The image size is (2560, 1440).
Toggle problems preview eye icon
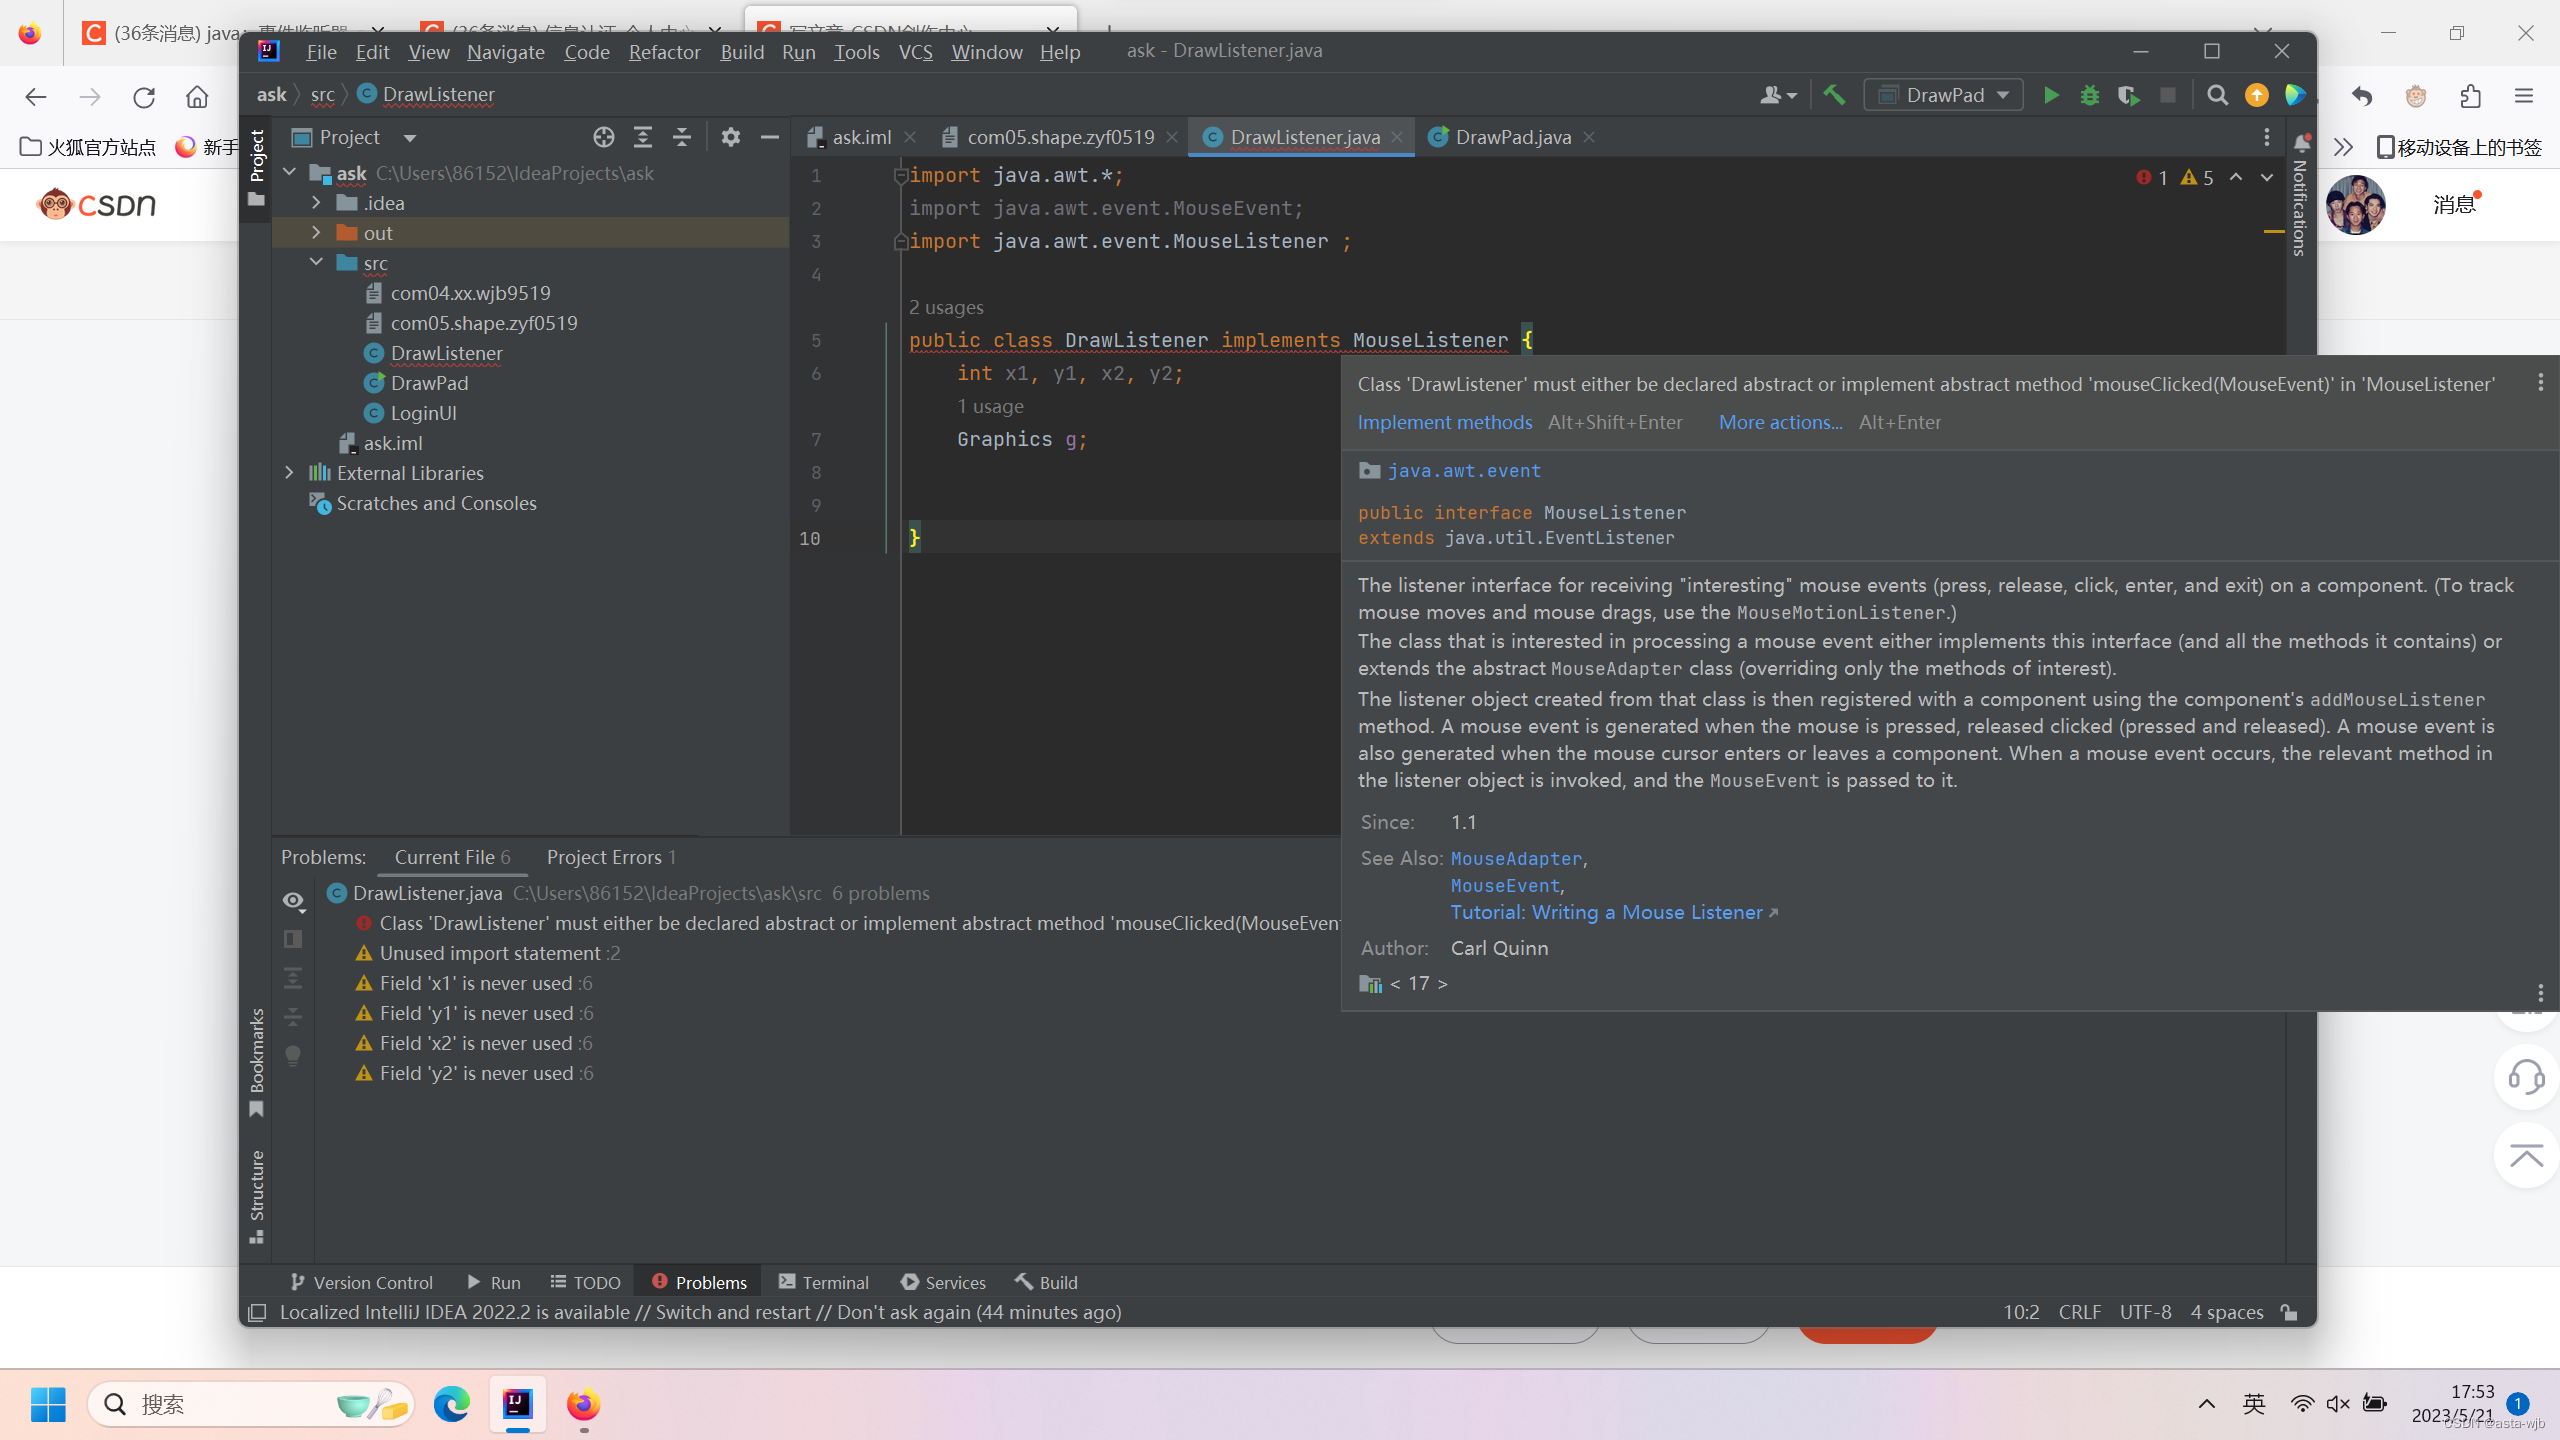coord(293,900)
